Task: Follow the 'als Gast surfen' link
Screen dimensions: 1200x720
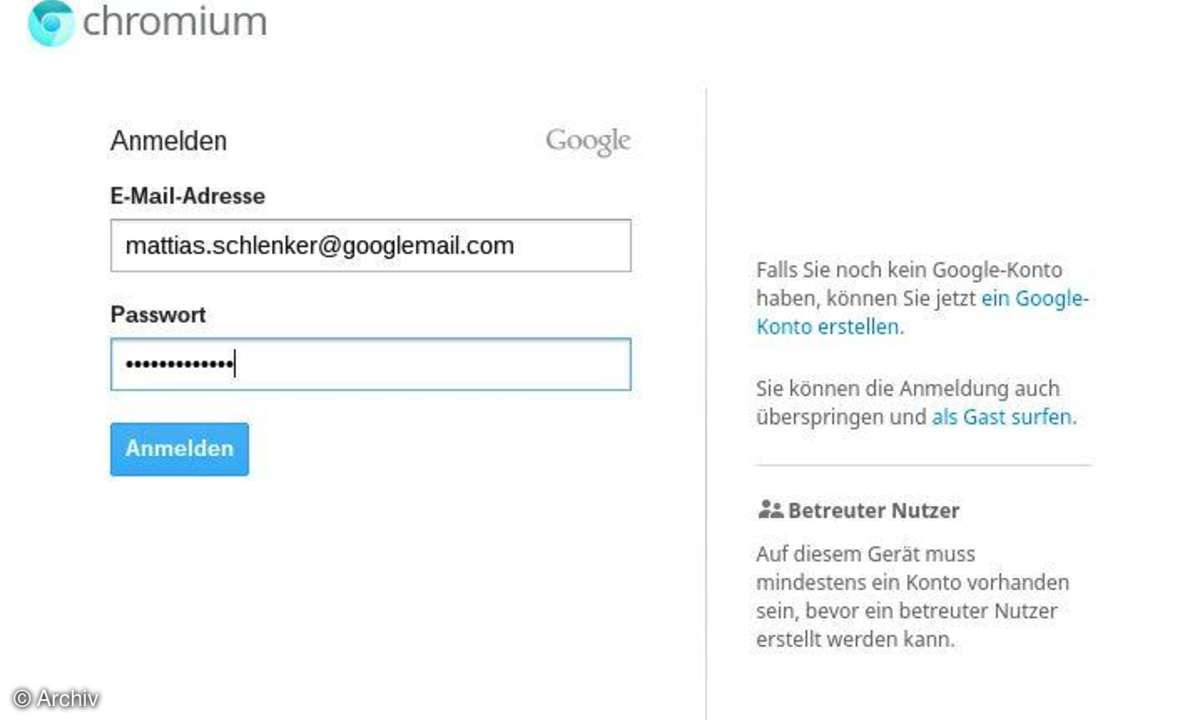Action: 1003,417
